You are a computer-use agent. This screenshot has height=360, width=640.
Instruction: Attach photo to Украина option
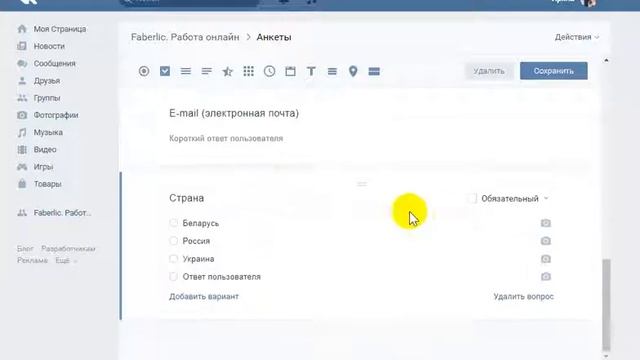pos(546,259)
